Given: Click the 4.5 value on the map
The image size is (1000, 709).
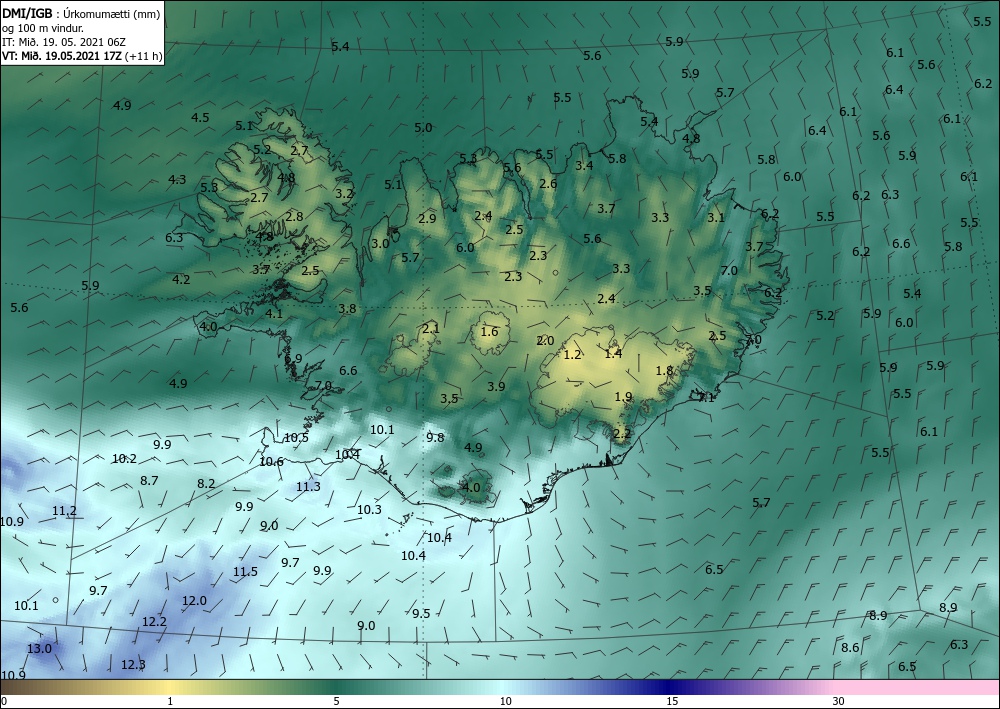Looking at the screenshot, I should pos(200,117).
